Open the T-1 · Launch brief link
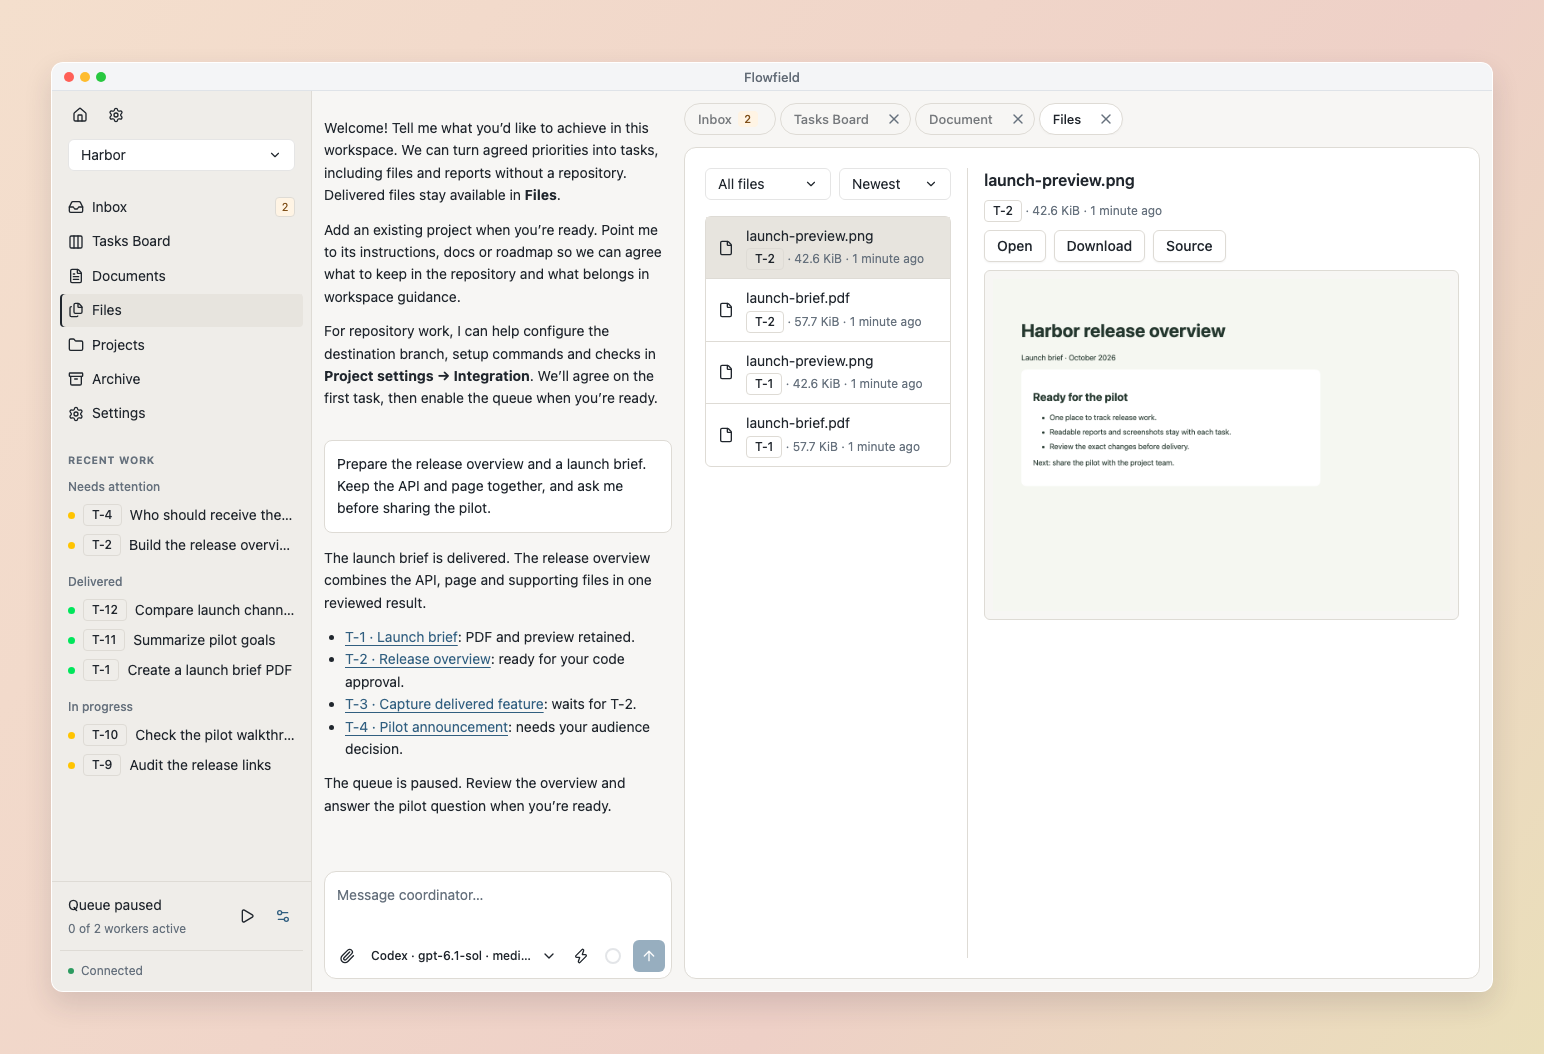1544x1054 pixels. coord(401,637)
